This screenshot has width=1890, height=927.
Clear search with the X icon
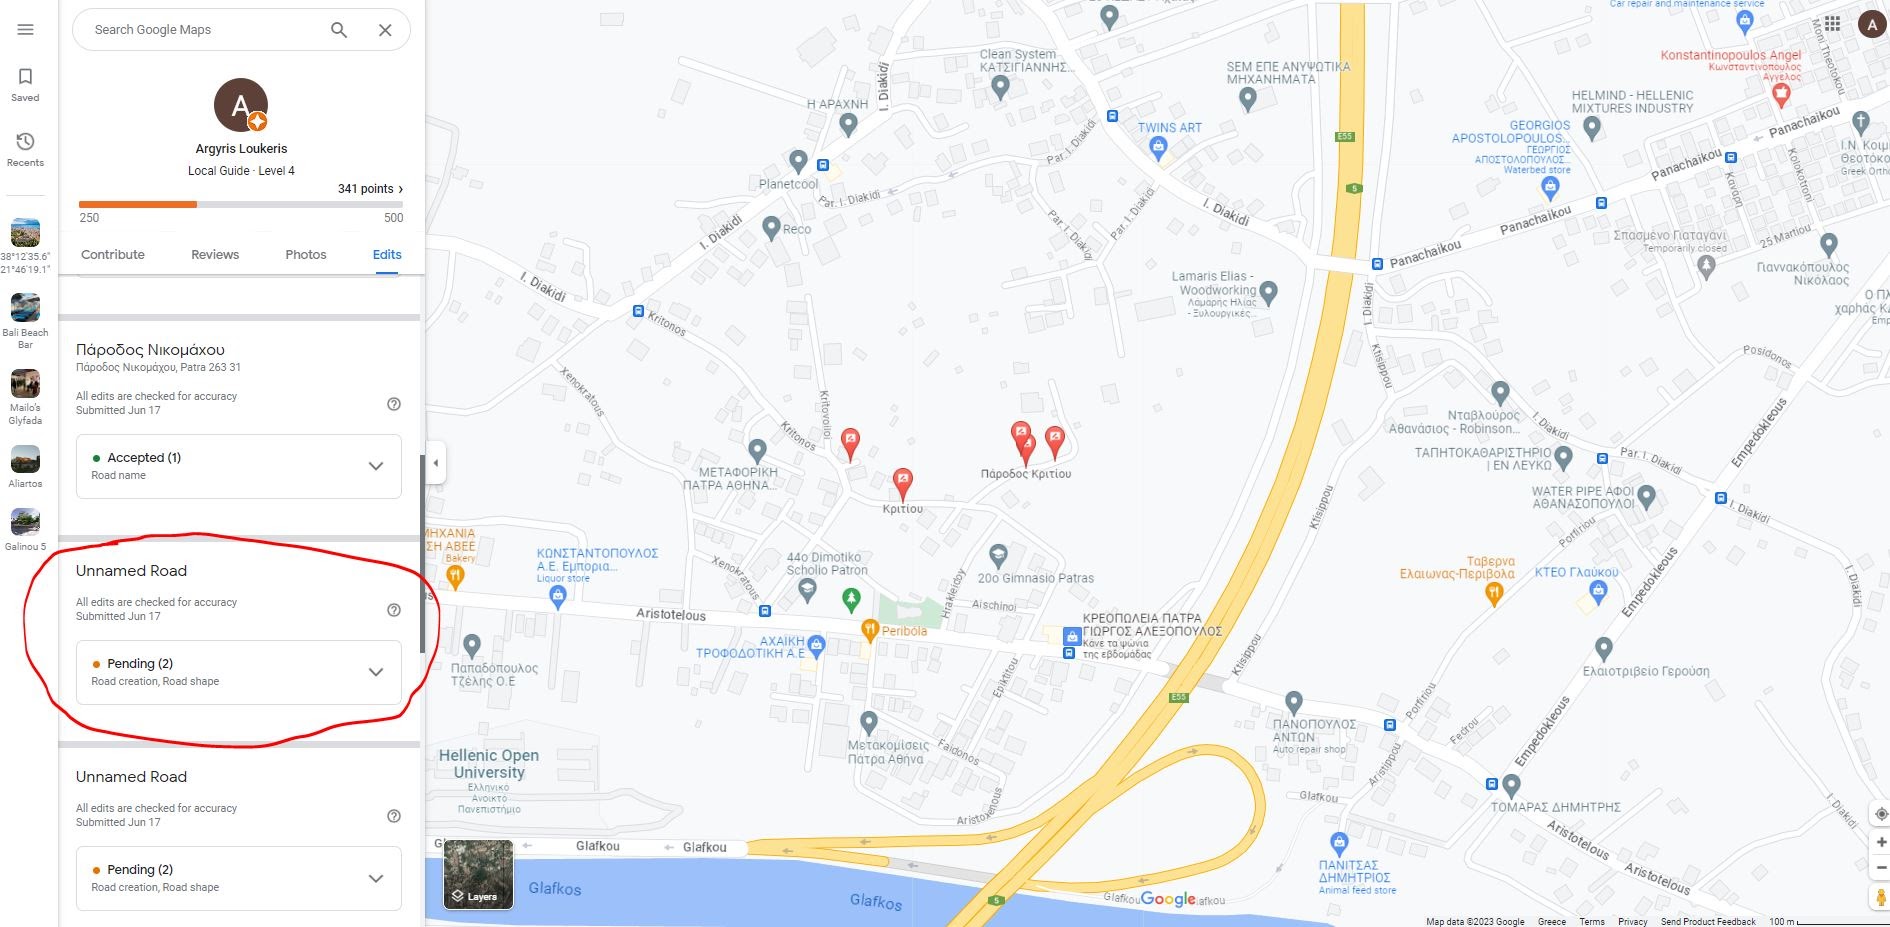pyautogui.click(x=385, y=30)
